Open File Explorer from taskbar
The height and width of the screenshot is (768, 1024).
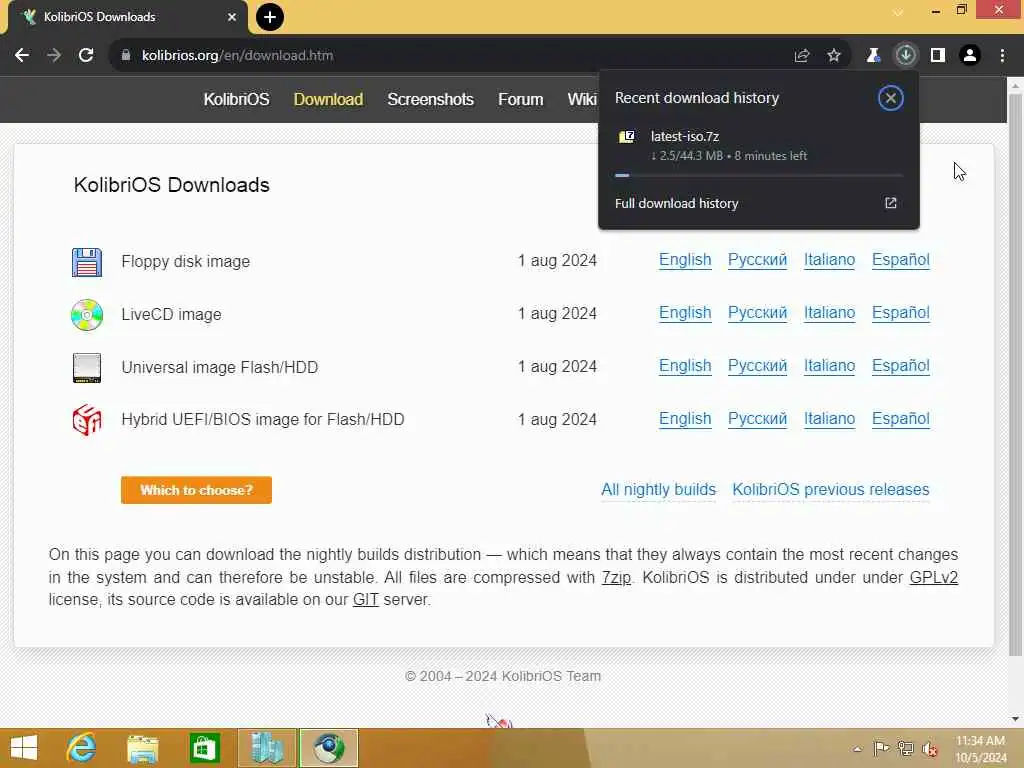point(142,748)
